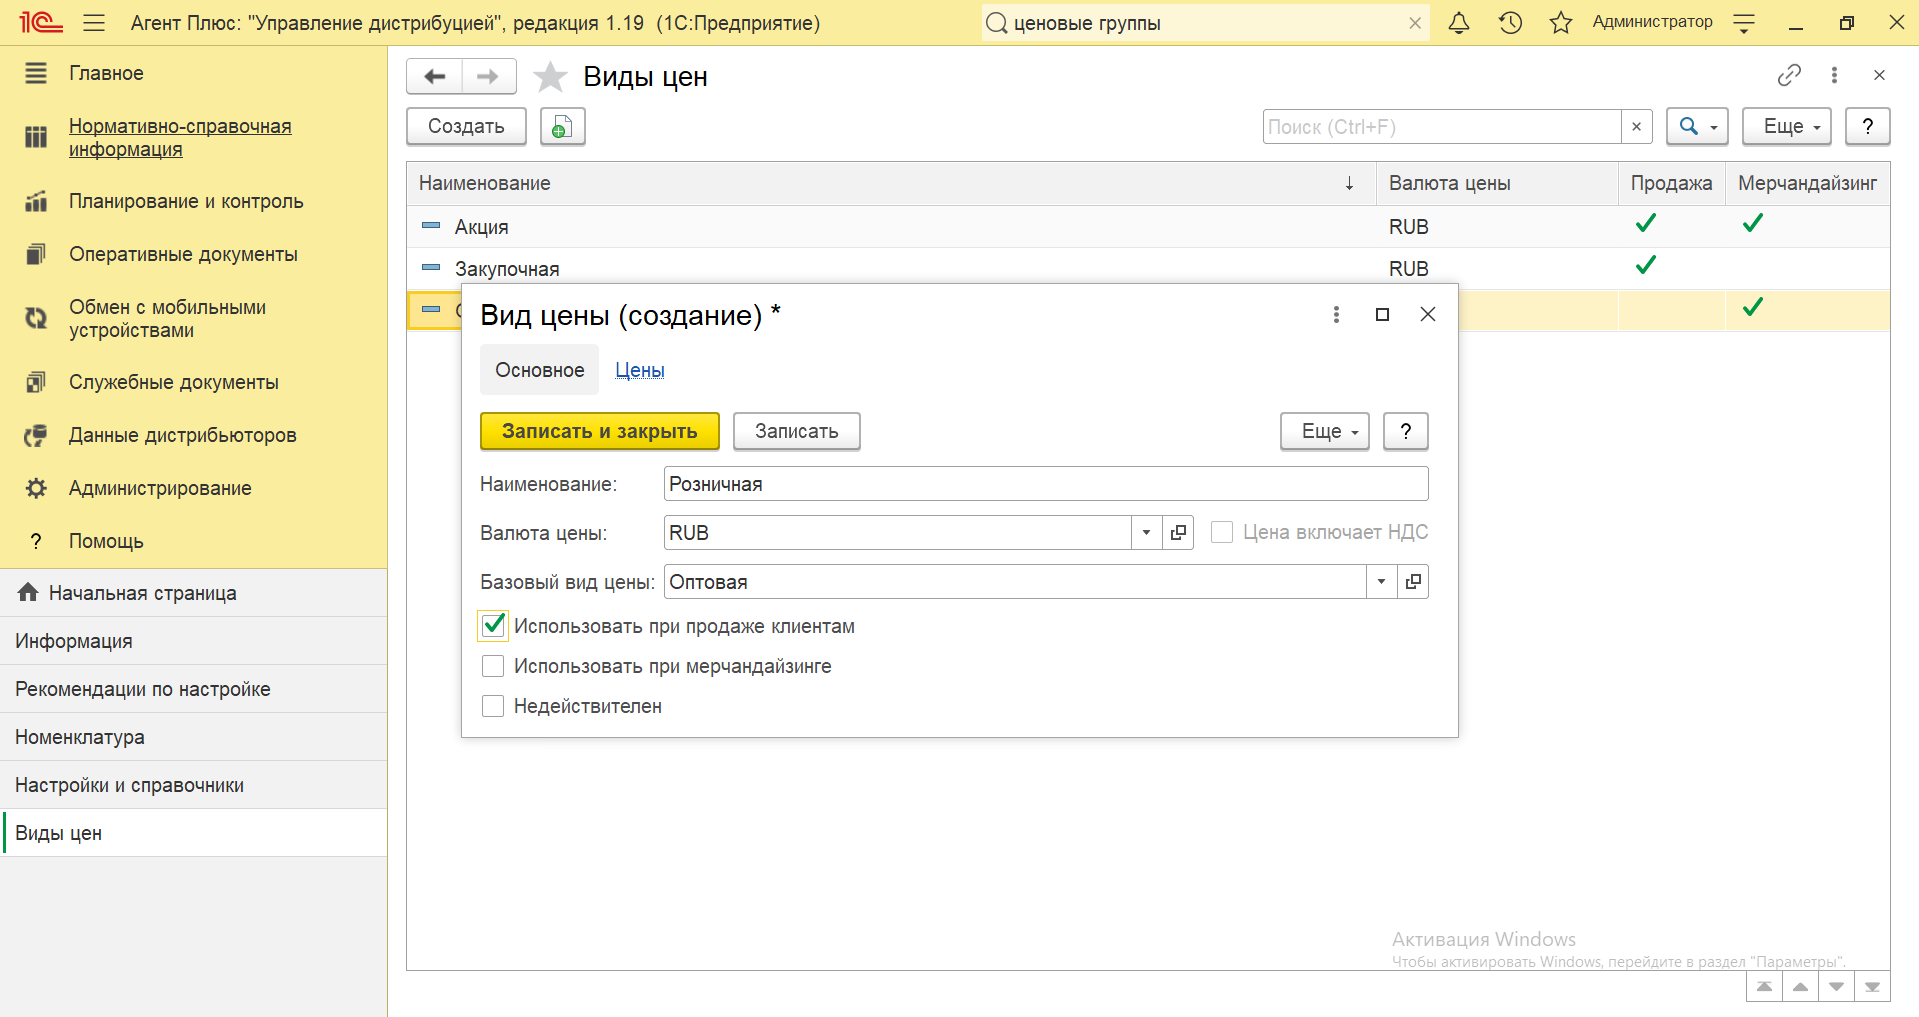The height and width of the screenshot is (1017, 1919).
Task: Click the Записать button
Action: coord(796,431)
